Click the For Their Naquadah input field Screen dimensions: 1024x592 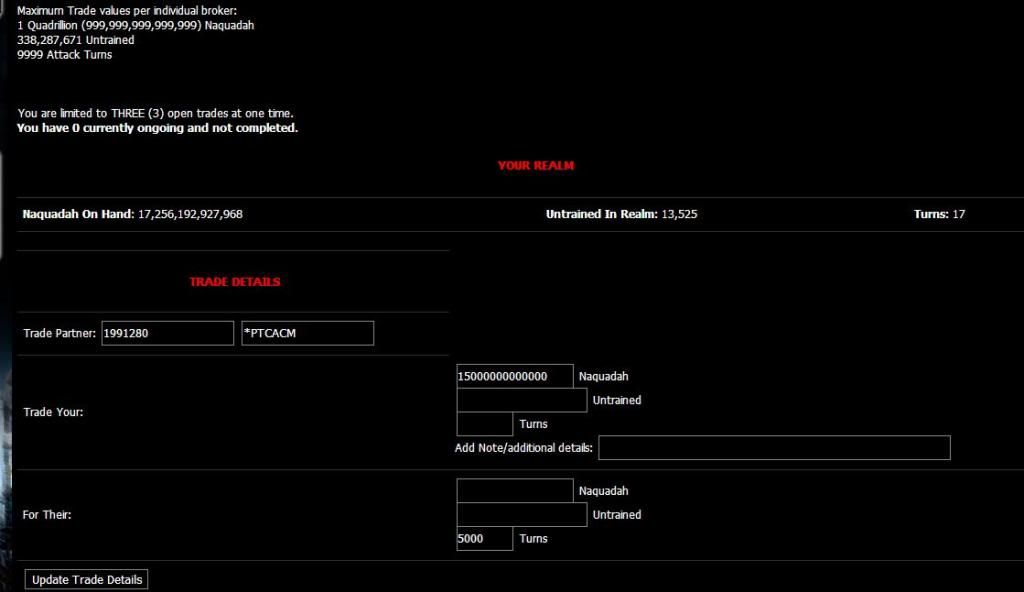(x=514, y=491)
